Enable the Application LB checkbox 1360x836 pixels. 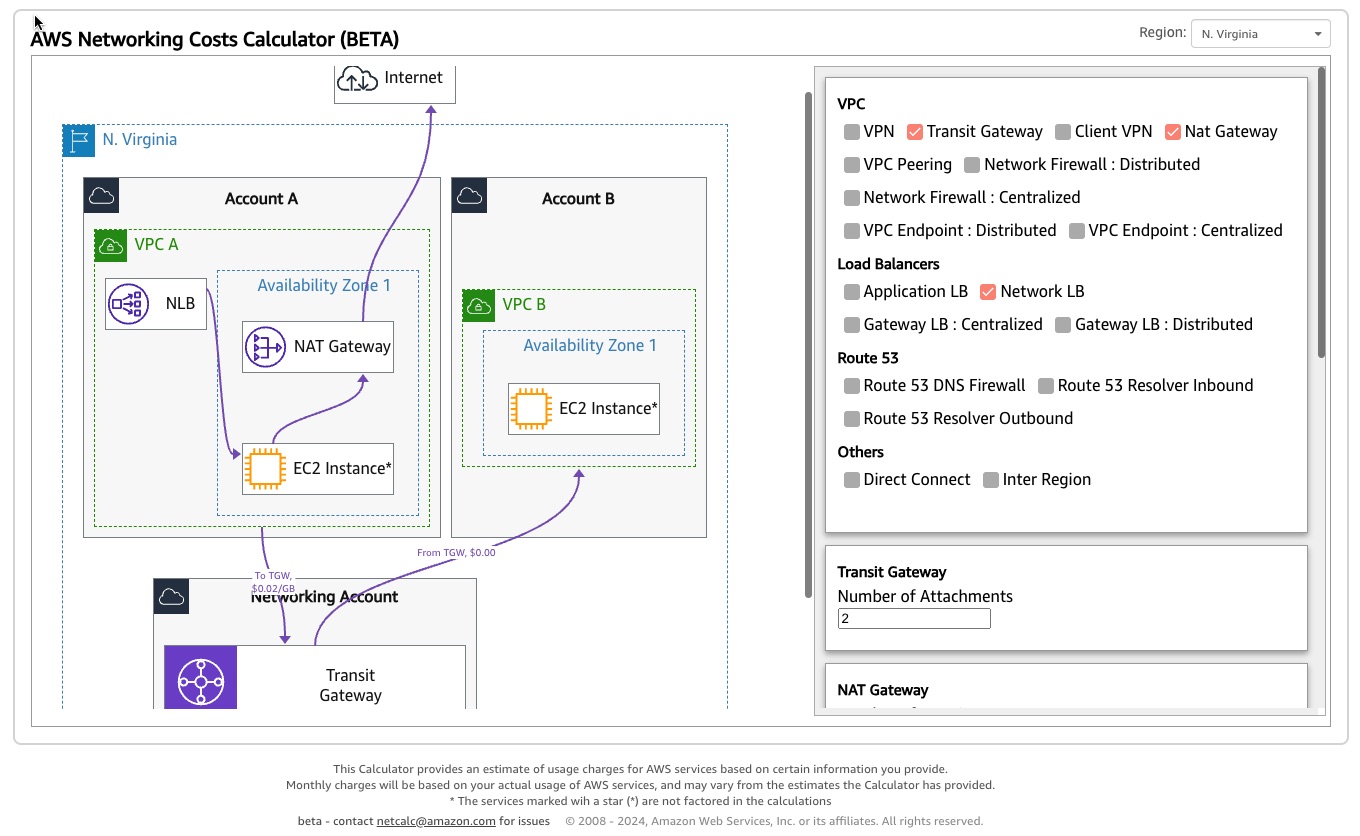point(852,292)
